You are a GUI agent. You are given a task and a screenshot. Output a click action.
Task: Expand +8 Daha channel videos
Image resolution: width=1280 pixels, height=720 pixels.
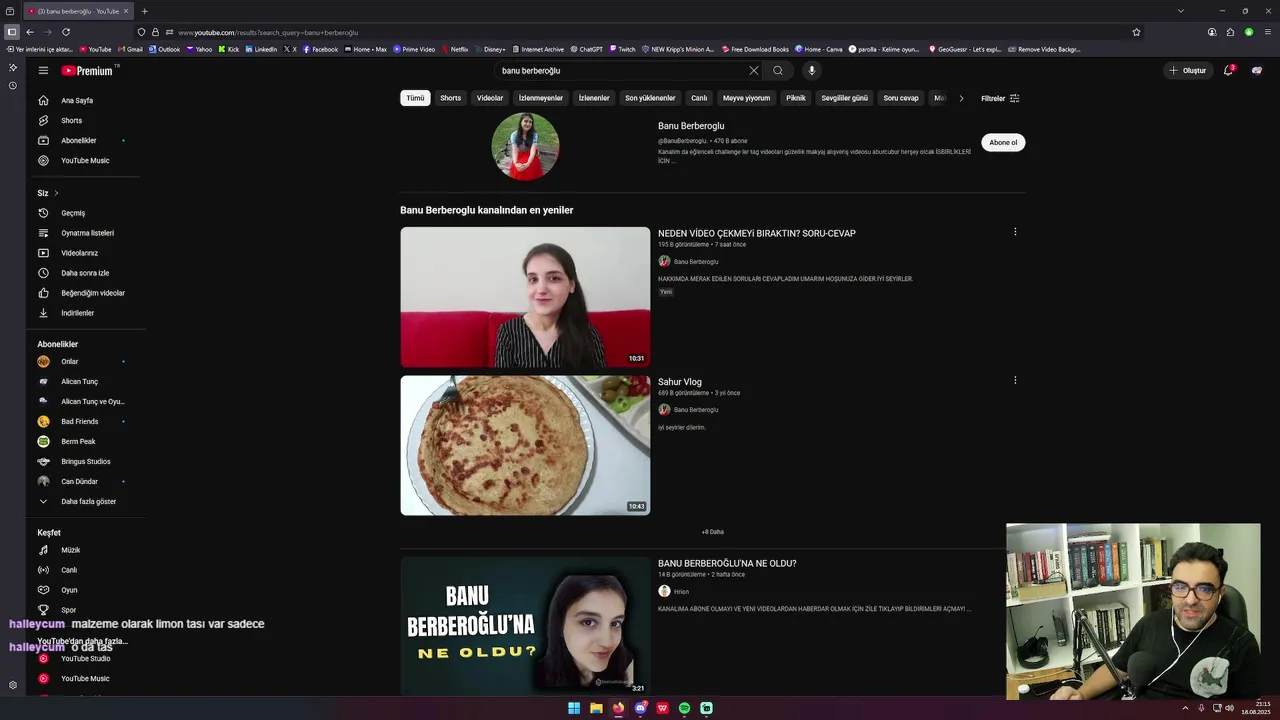tap(713, 532)
